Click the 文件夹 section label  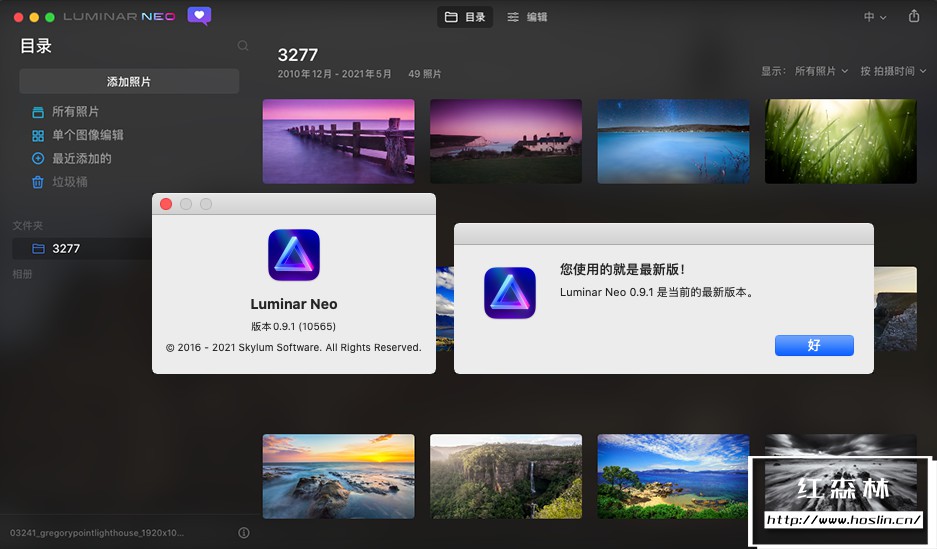pos(27,226)
